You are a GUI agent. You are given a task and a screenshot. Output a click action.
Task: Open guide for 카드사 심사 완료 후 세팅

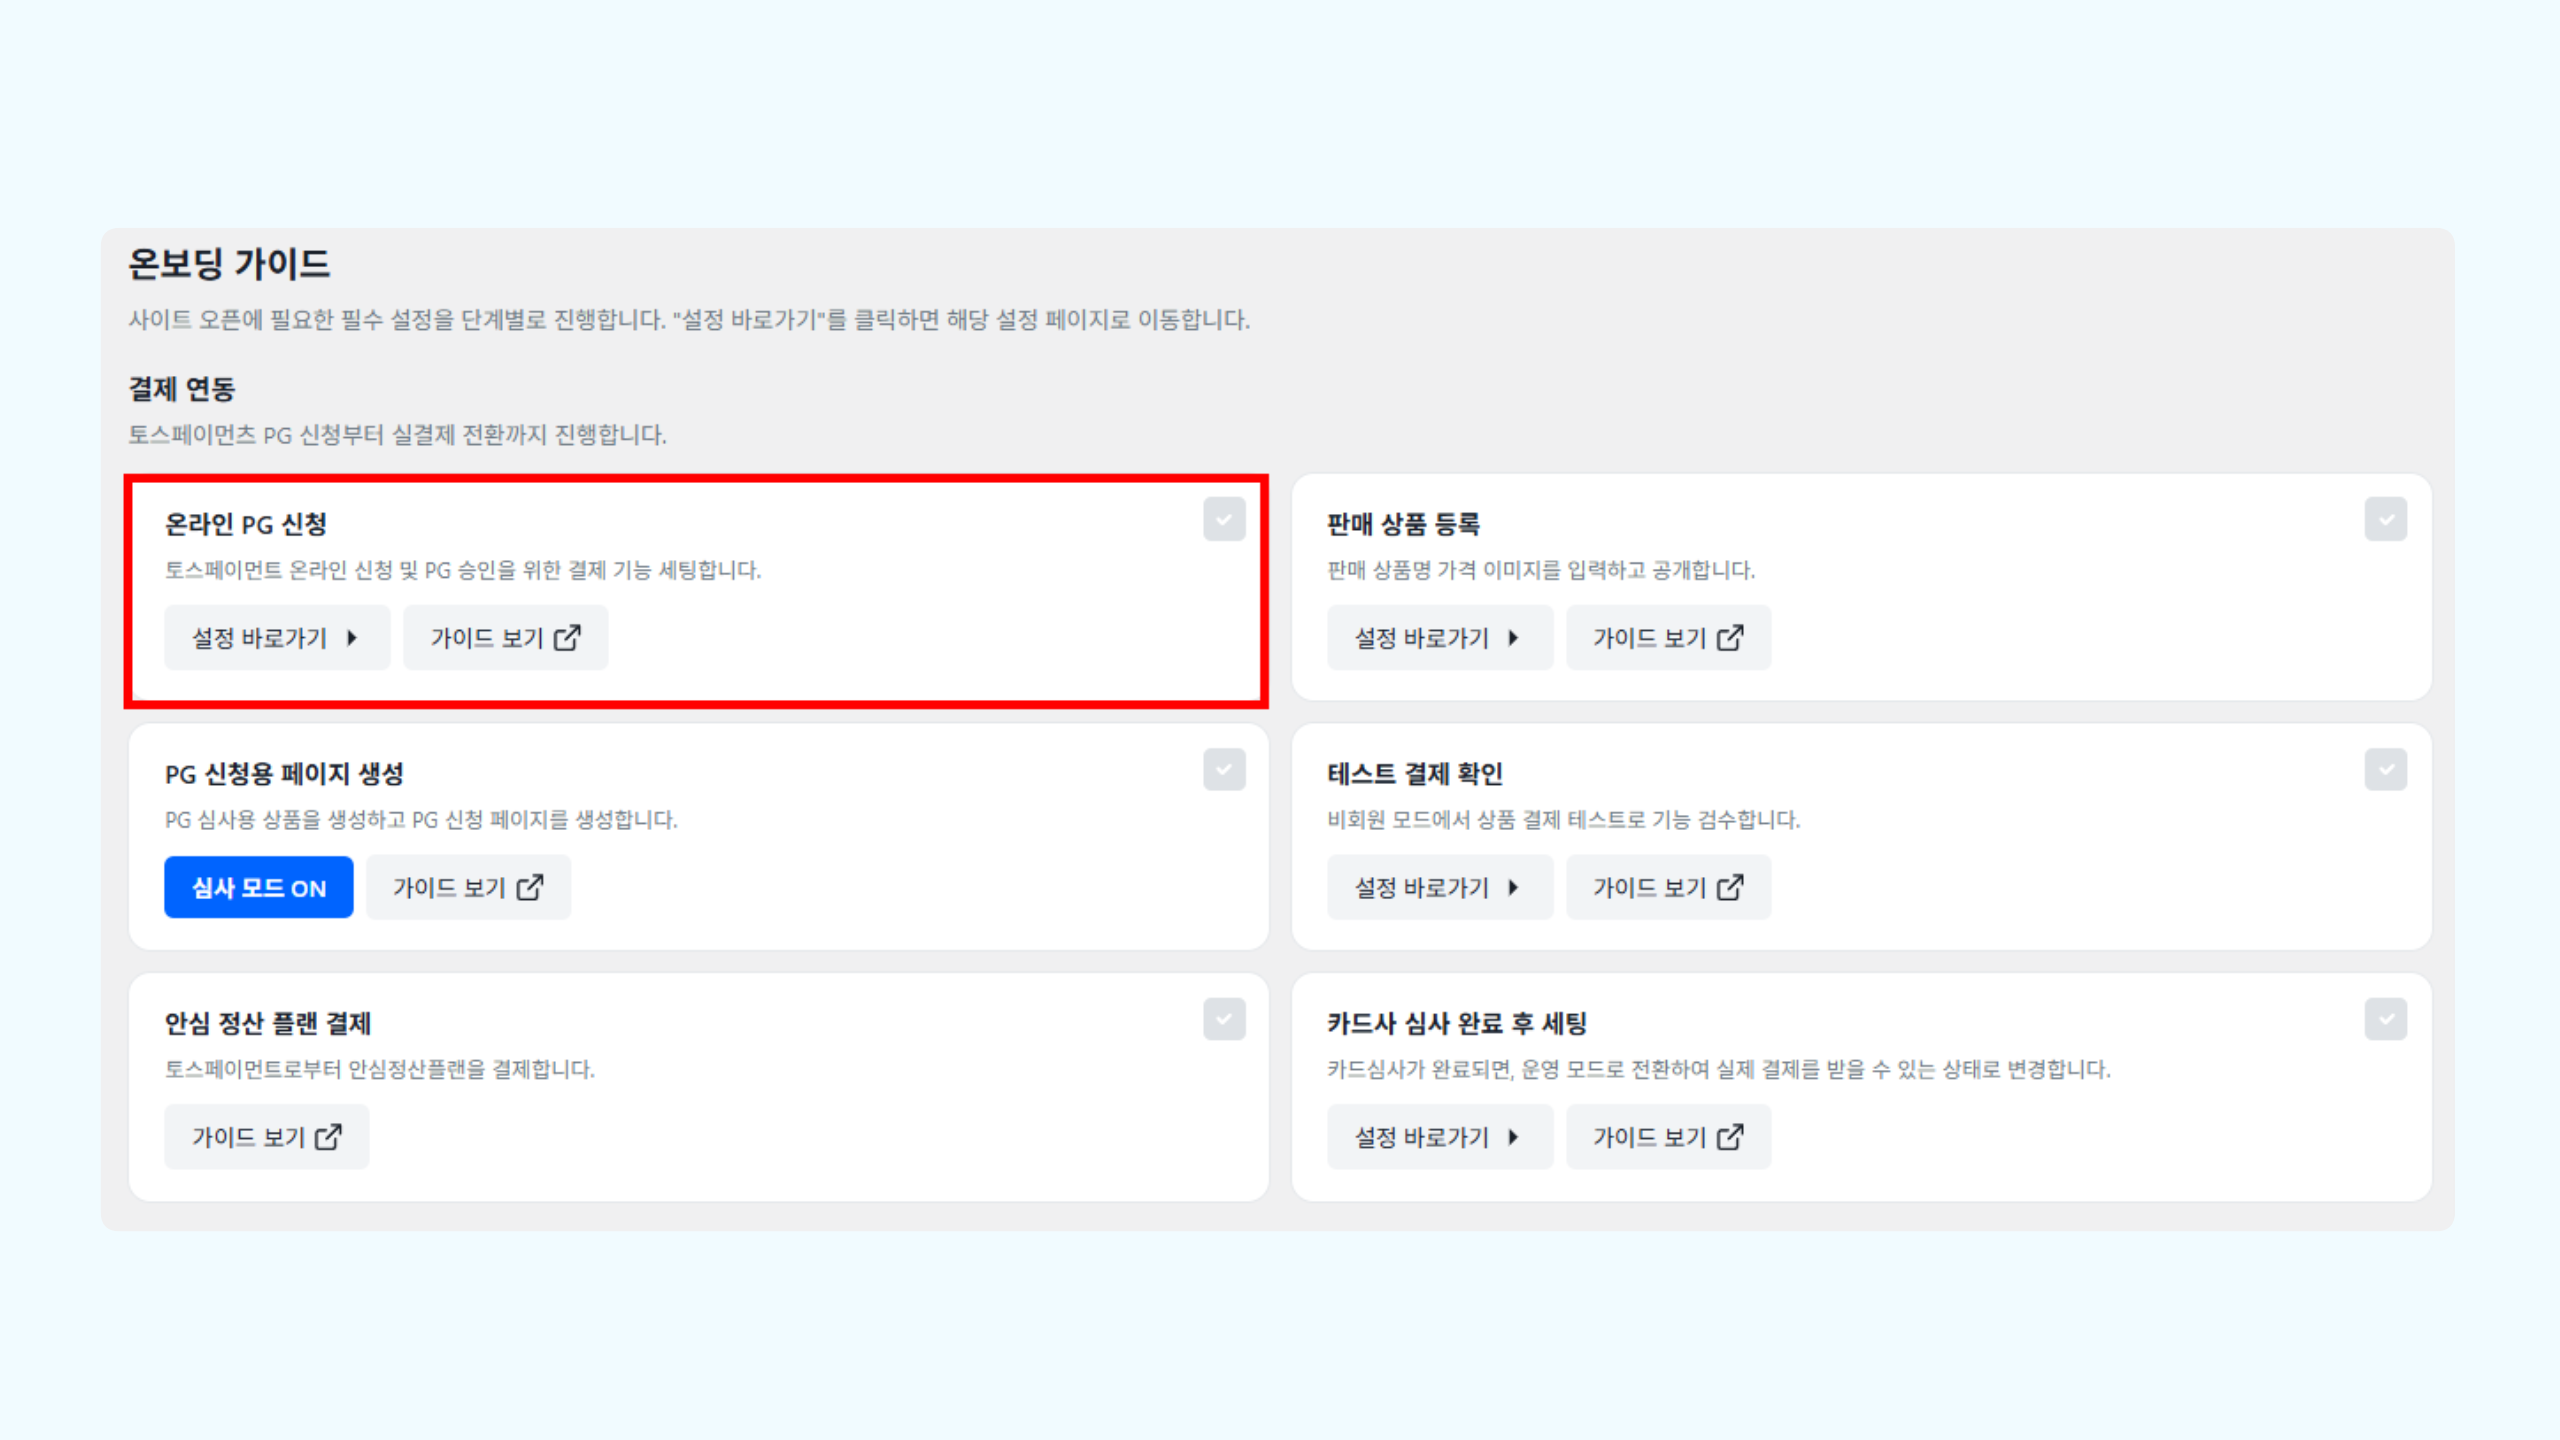[x=1668, y=1137]
